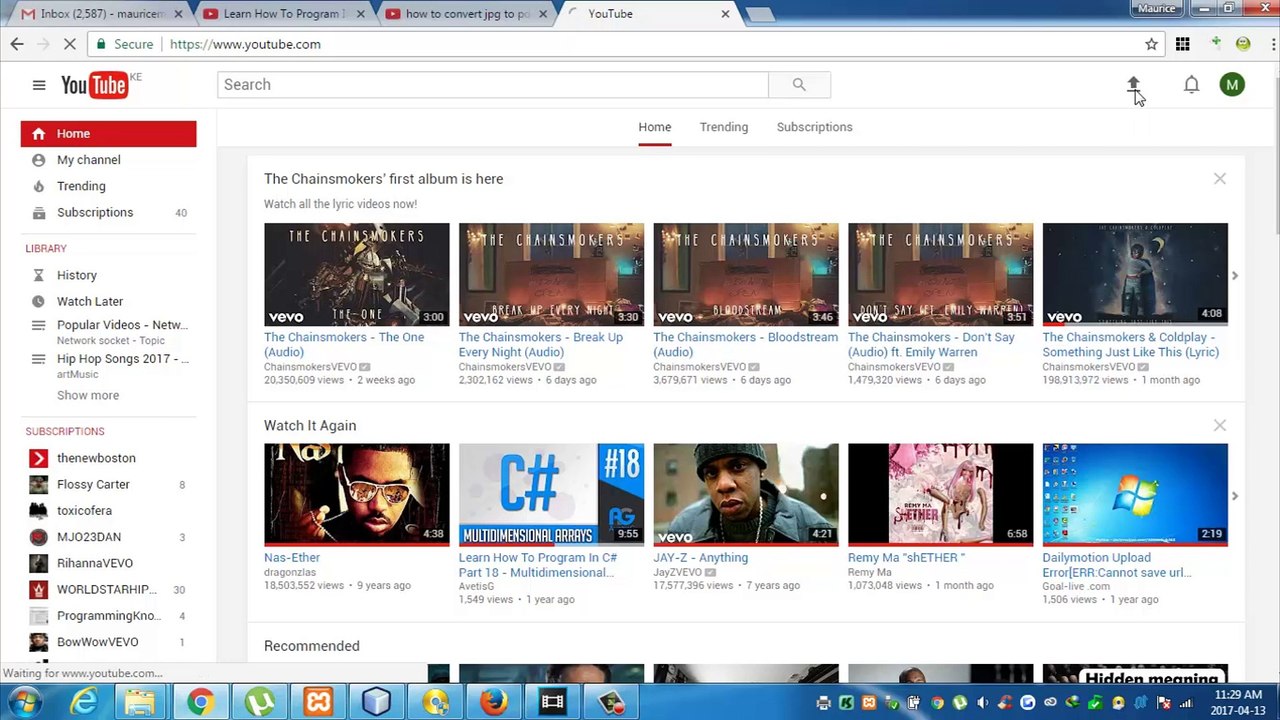The image size is (1280, 720).
Task: Open File Explorer from the taskbar
Action: click(x=142, y=703)
